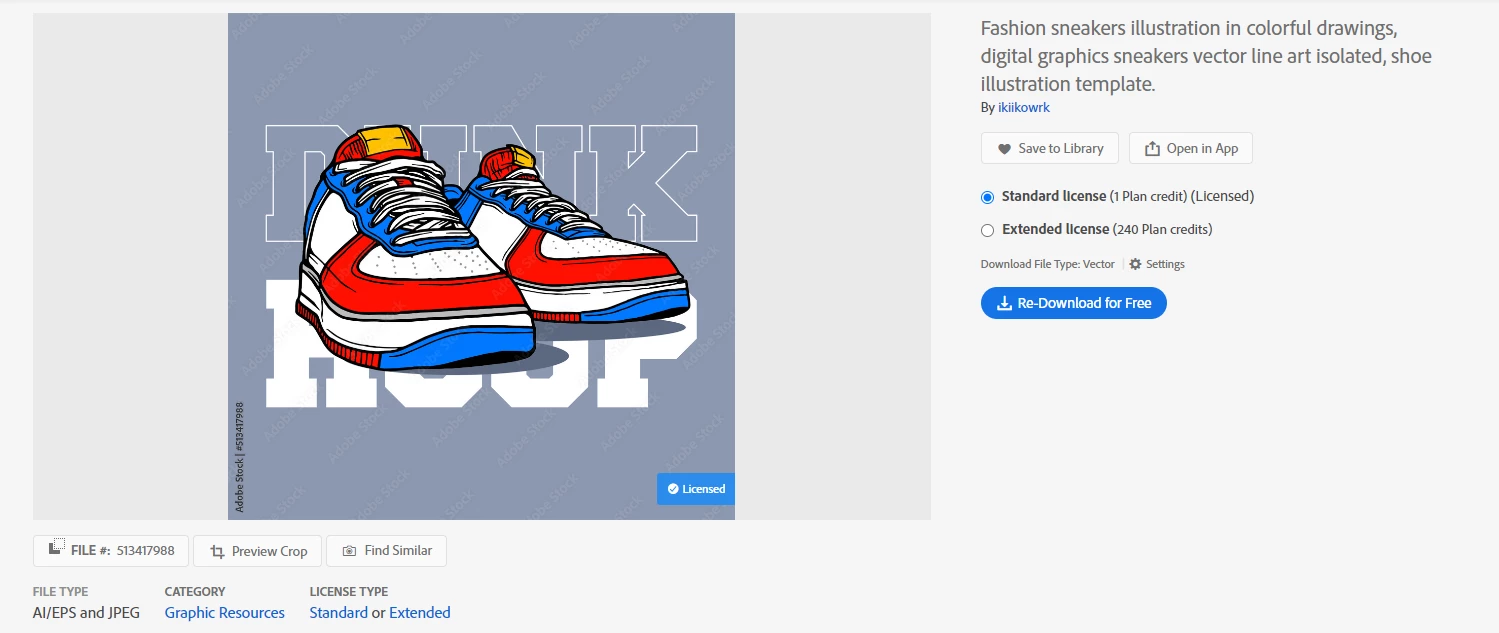Image resolution: width=1499 pixels, height=633 pixels.
Task: Click the Standard license type link
Action: click(339, 613)
